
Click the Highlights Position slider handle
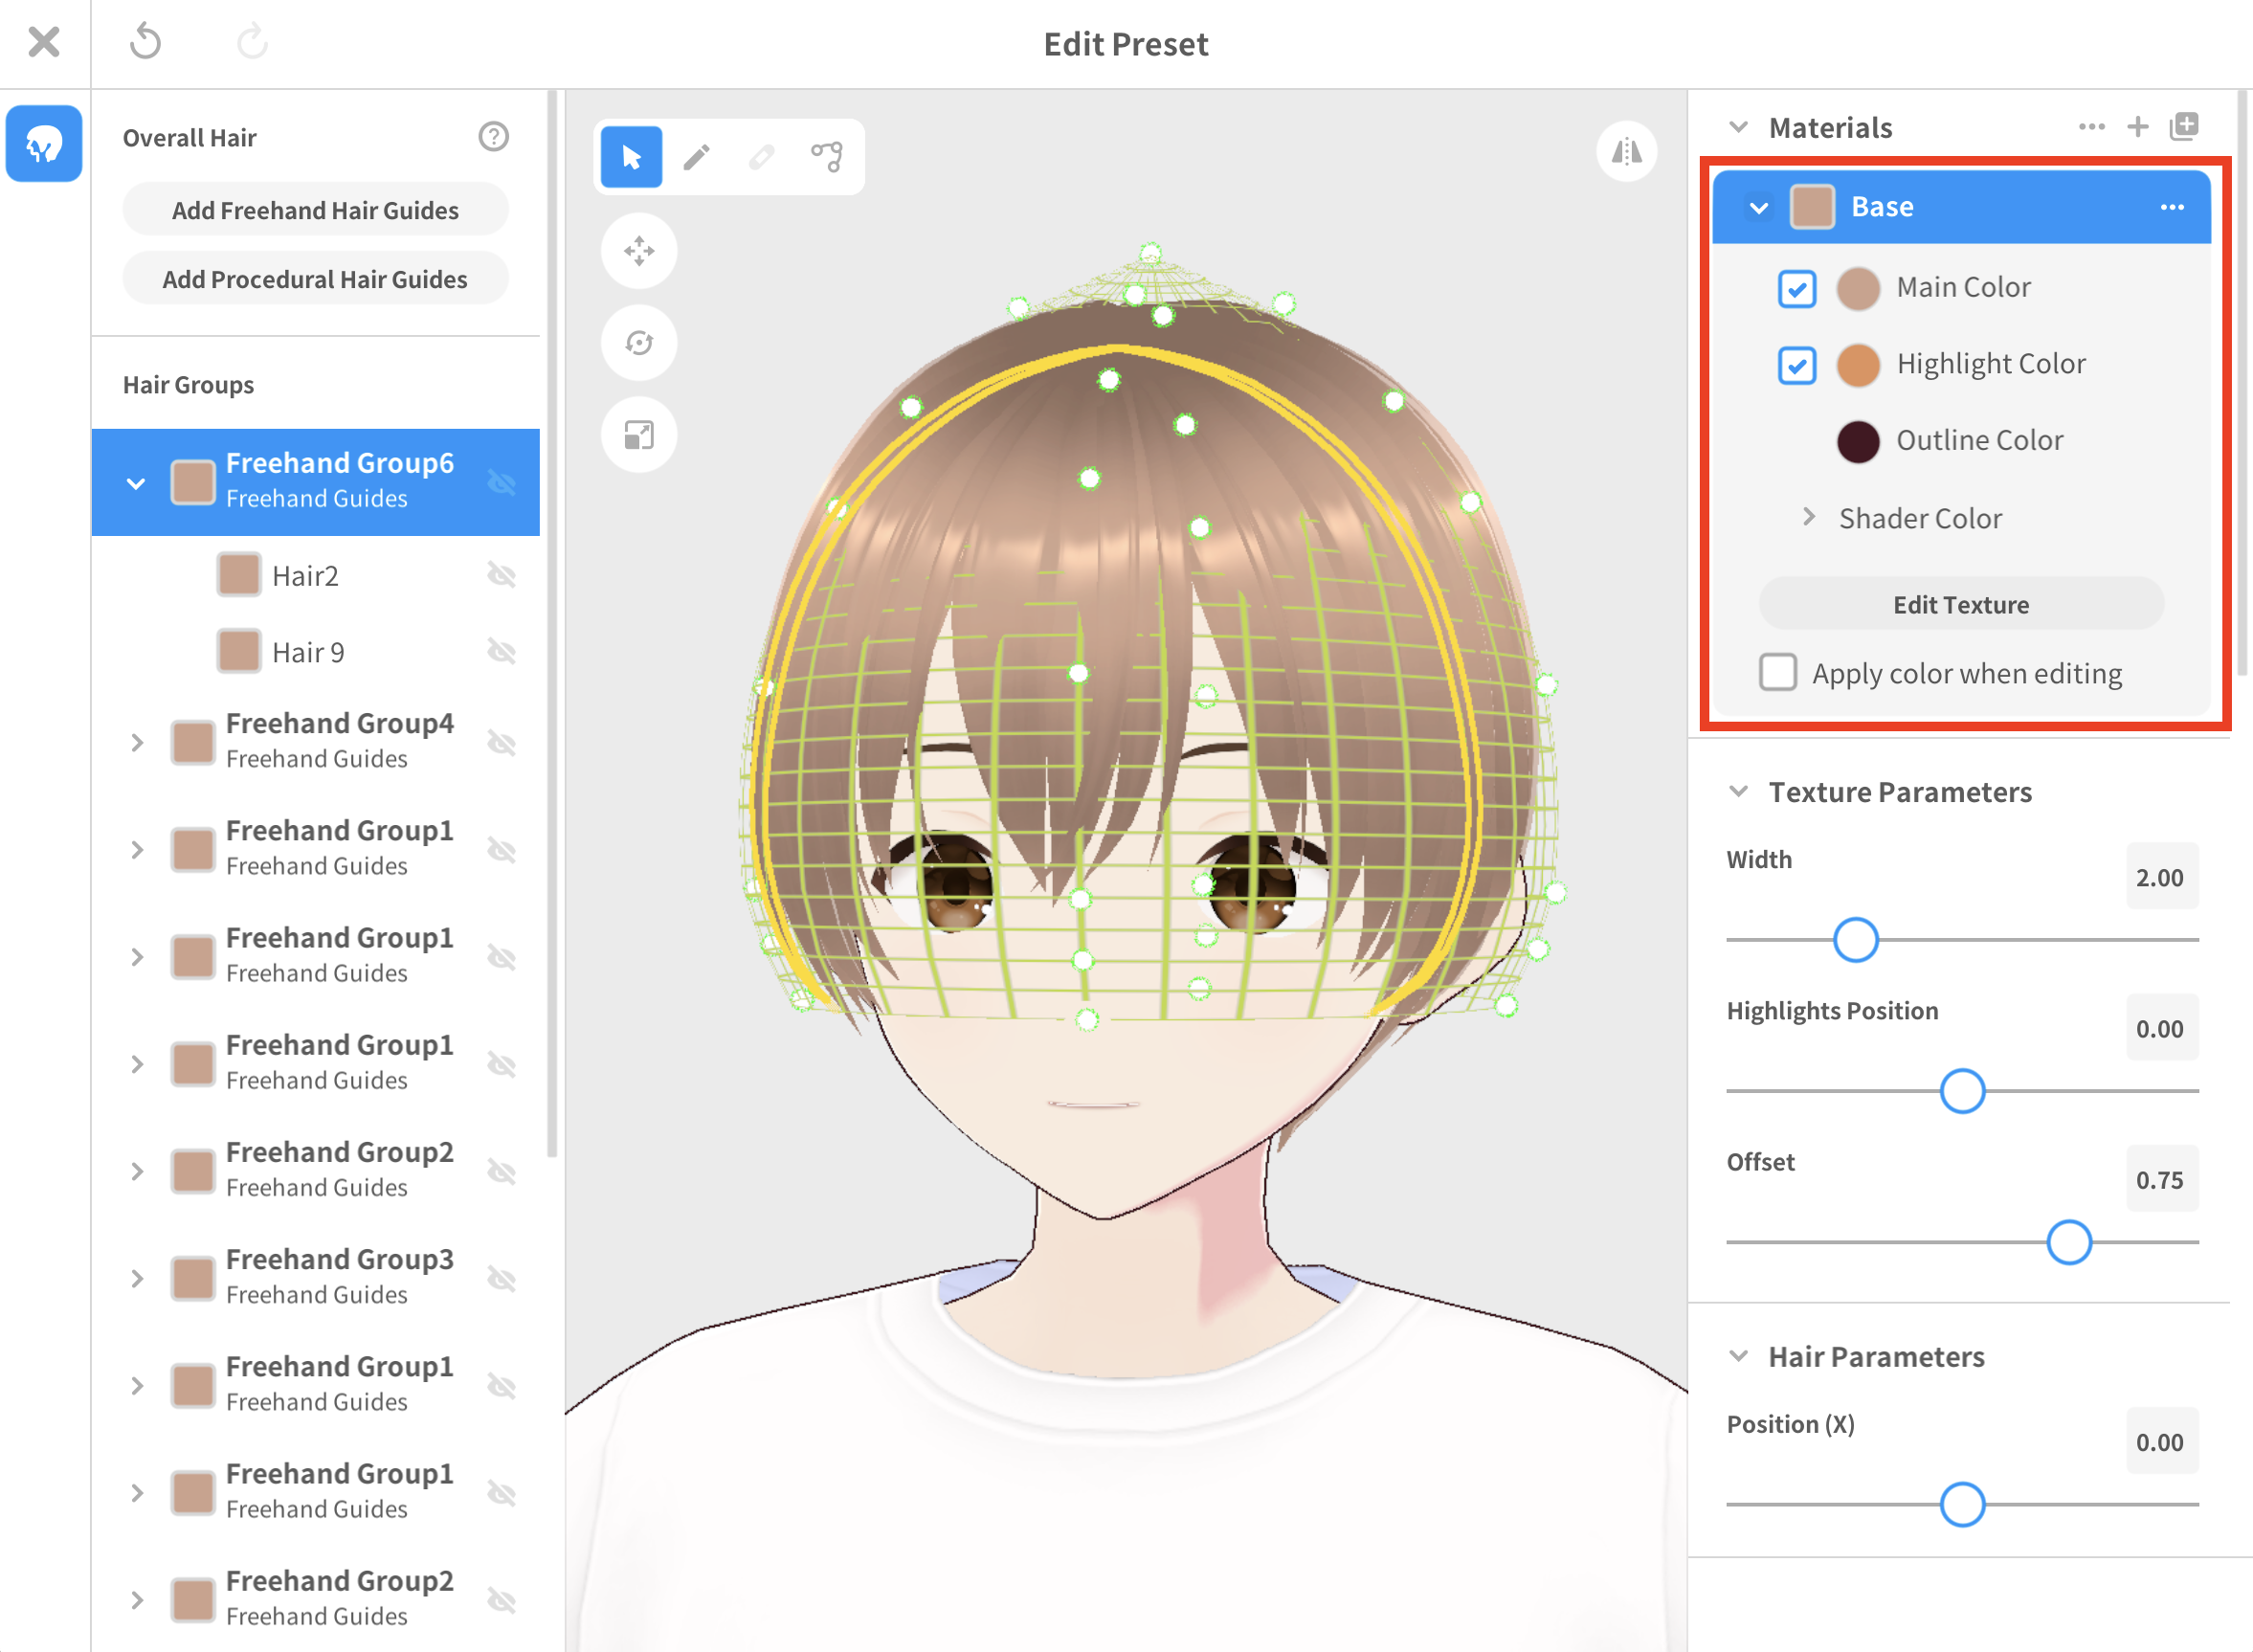pyautogui.click(x=1962, y=1091)
